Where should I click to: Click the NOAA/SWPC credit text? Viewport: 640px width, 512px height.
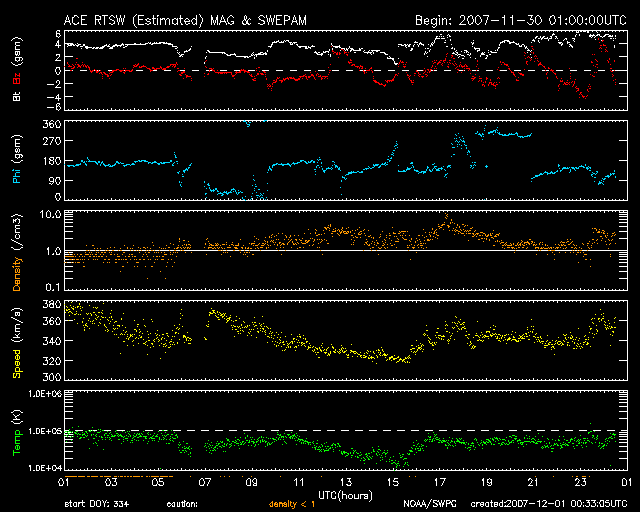pos(429,504)
